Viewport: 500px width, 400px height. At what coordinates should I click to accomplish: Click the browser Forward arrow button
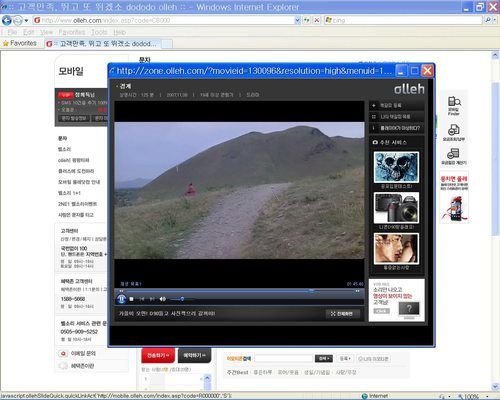(18, 20)
